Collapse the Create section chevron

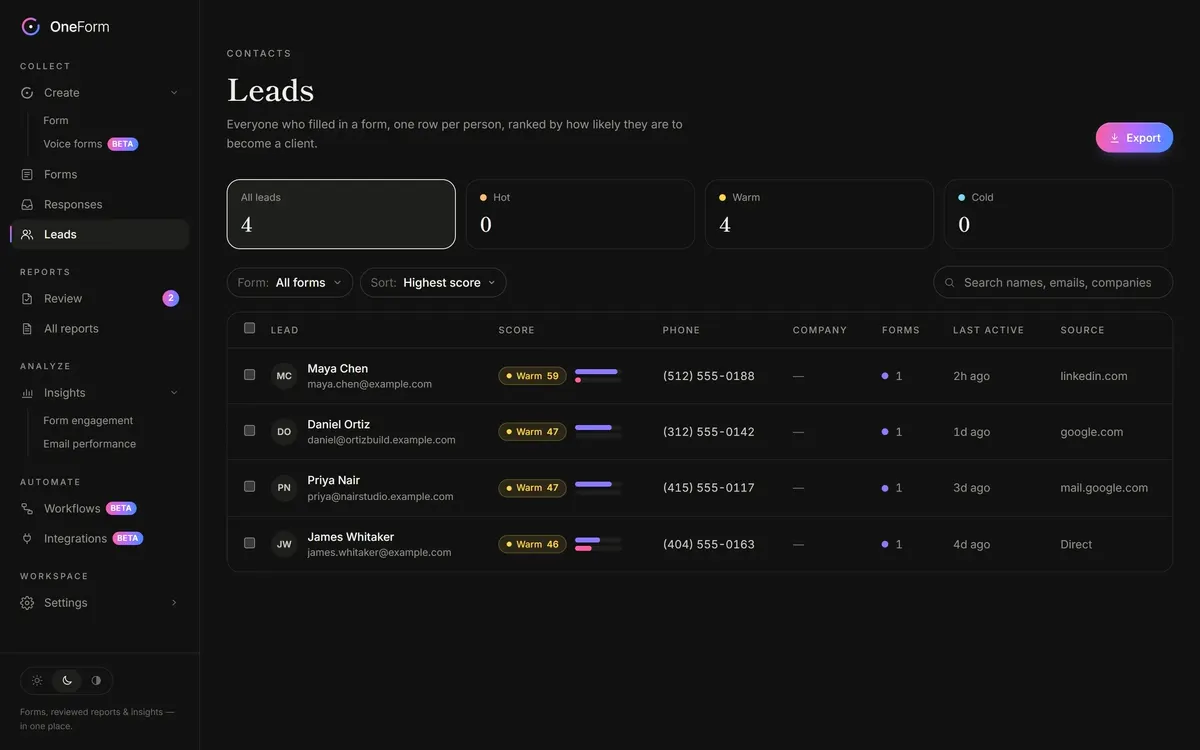pyautogui.click(x=174, y=93)
